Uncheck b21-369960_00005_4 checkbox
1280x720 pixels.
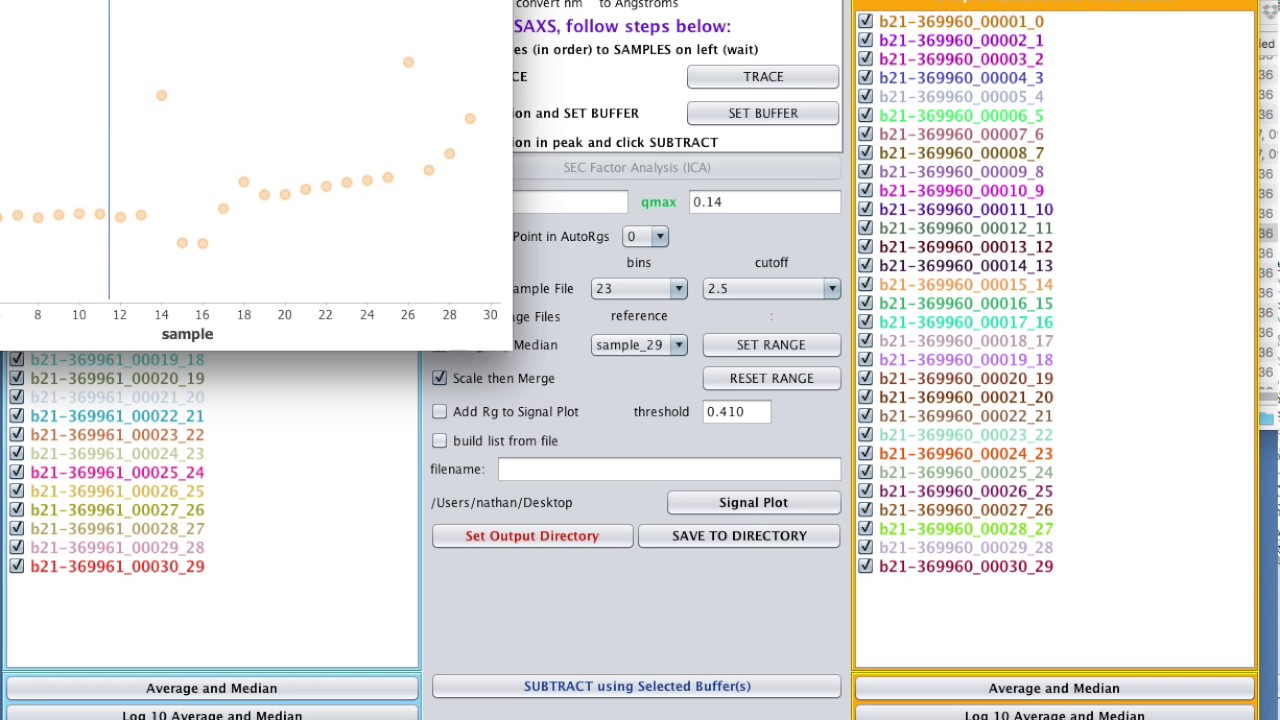[x=866, y=96]
